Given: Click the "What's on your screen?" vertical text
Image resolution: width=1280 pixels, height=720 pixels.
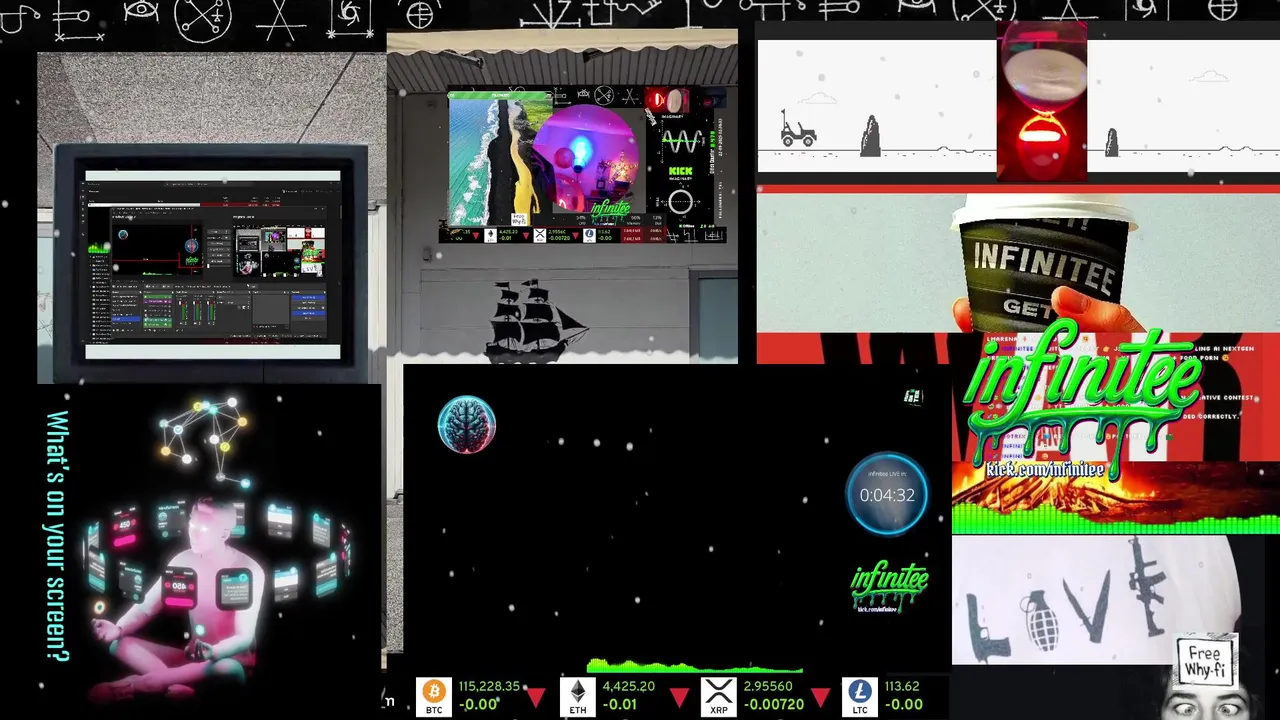Looking at the screenshot, I should pyautogui.click(x=57, y=536).
